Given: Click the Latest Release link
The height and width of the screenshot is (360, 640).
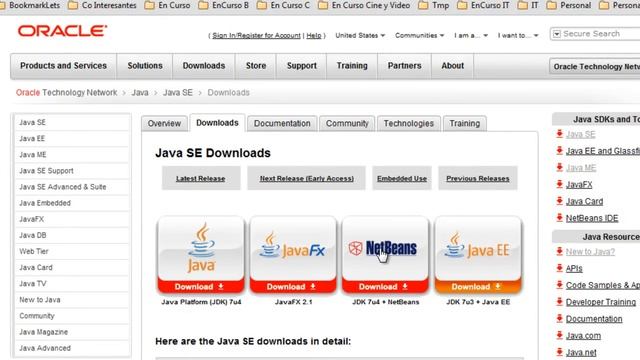Looking at the screenshot, I should click(x=200, y=178).
